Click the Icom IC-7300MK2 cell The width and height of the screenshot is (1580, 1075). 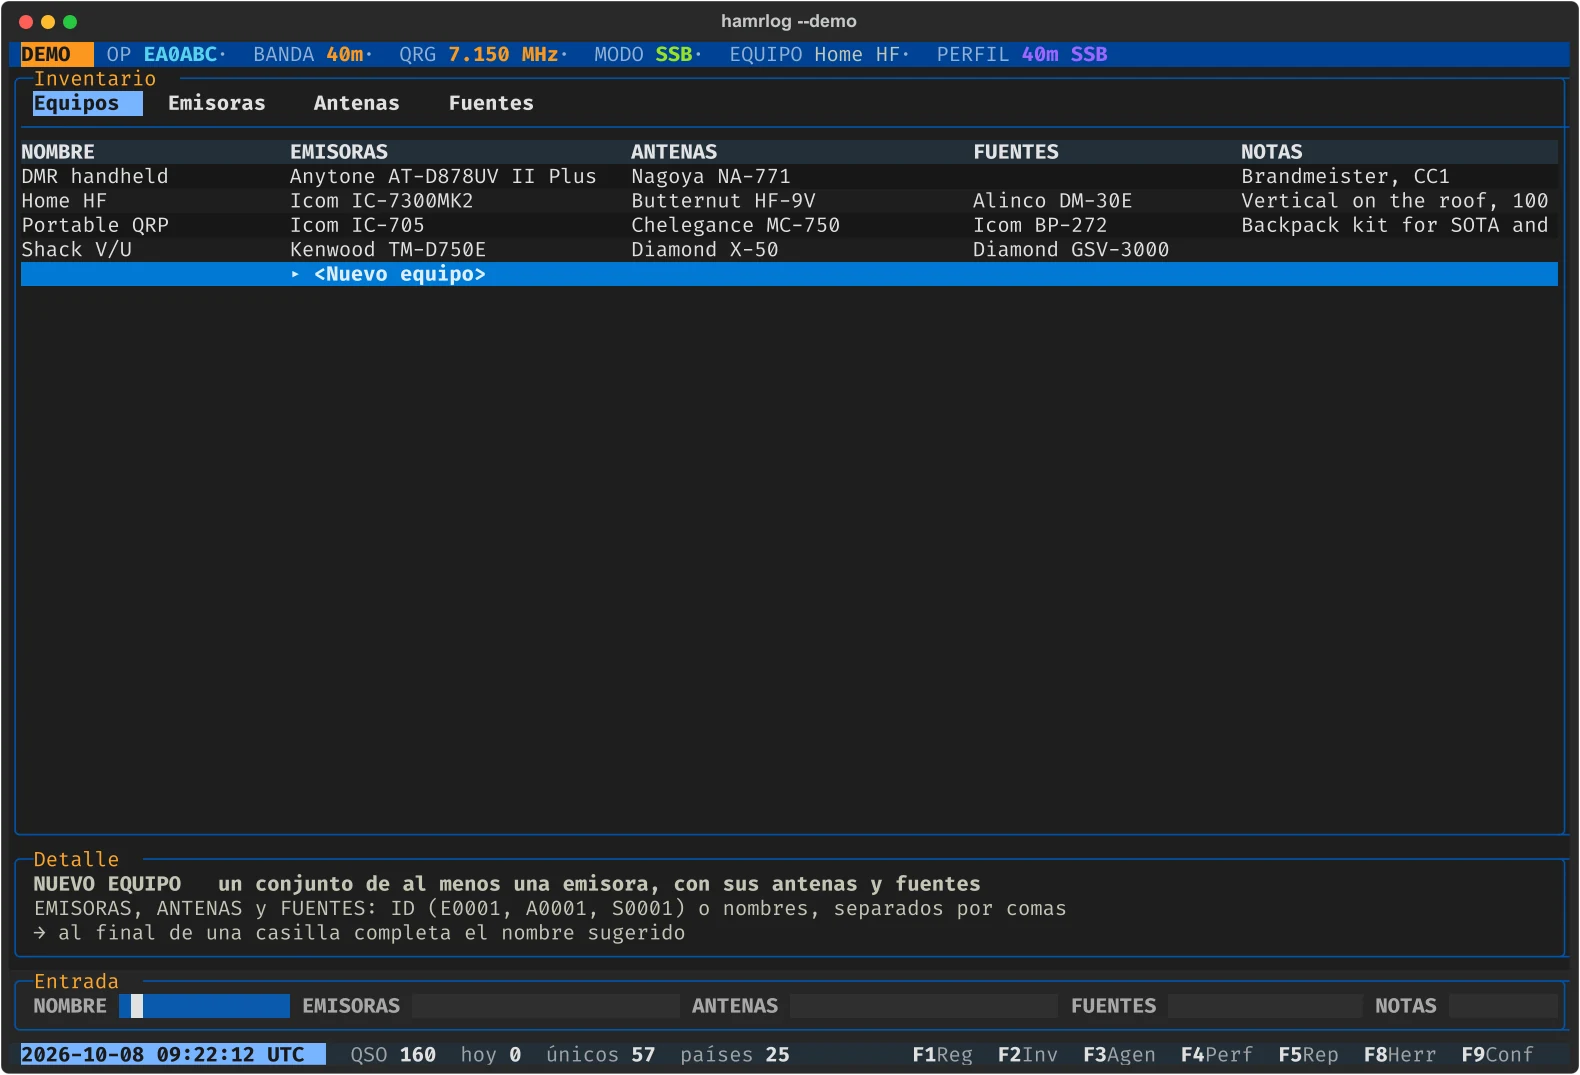[382, 201]
